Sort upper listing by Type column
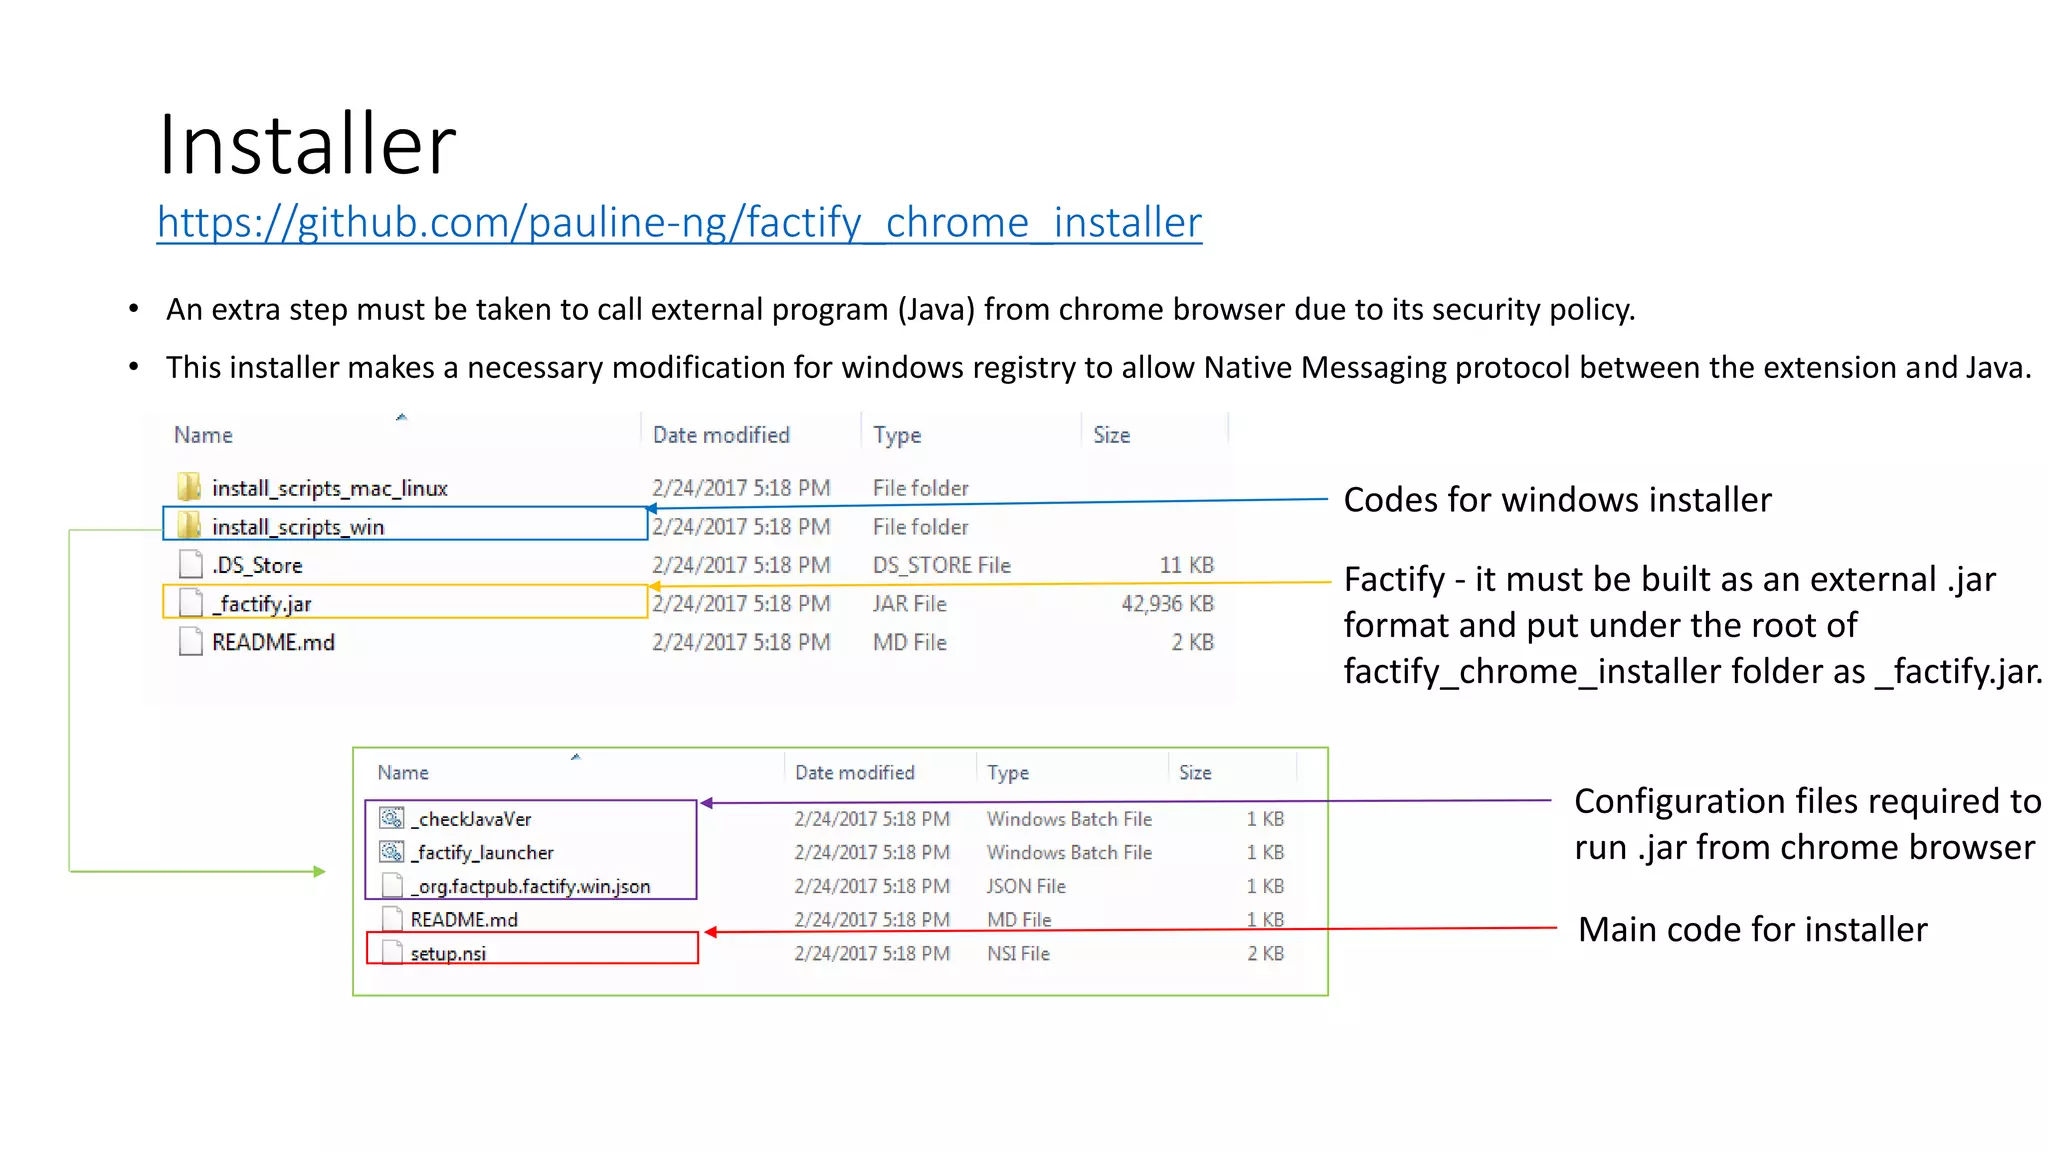Screen dimensions: 2048x1152 point(897,435)
